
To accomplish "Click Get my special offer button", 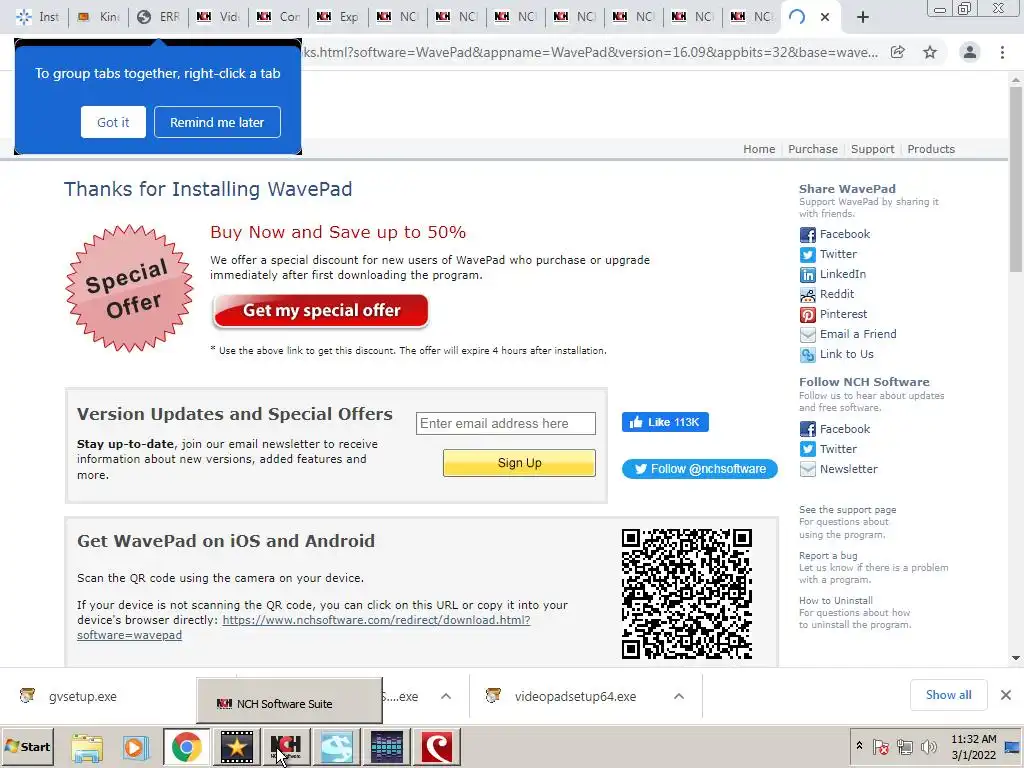I will point(321,311).
